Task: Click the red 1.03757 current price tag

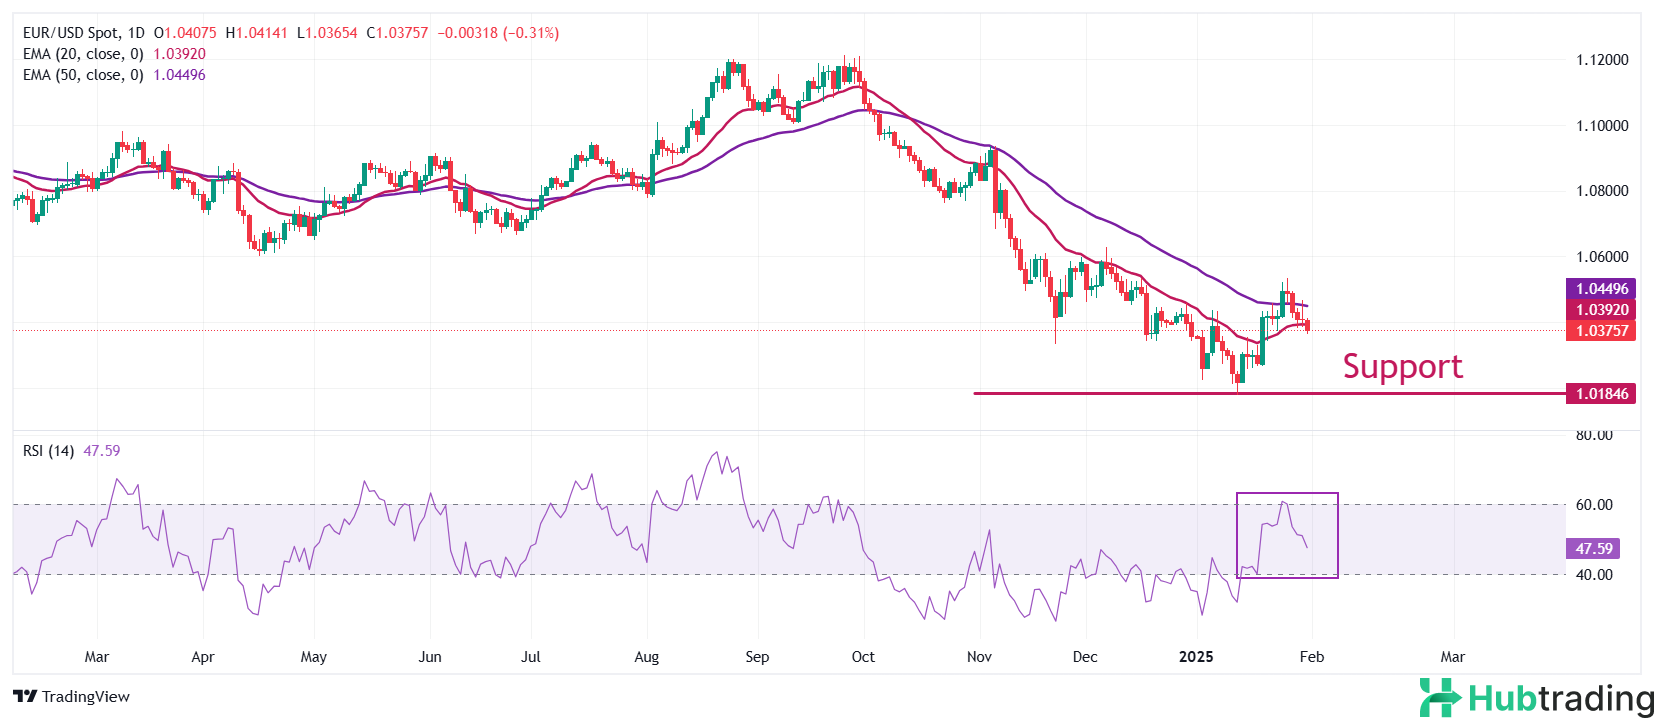Action: click(1601, 331)
